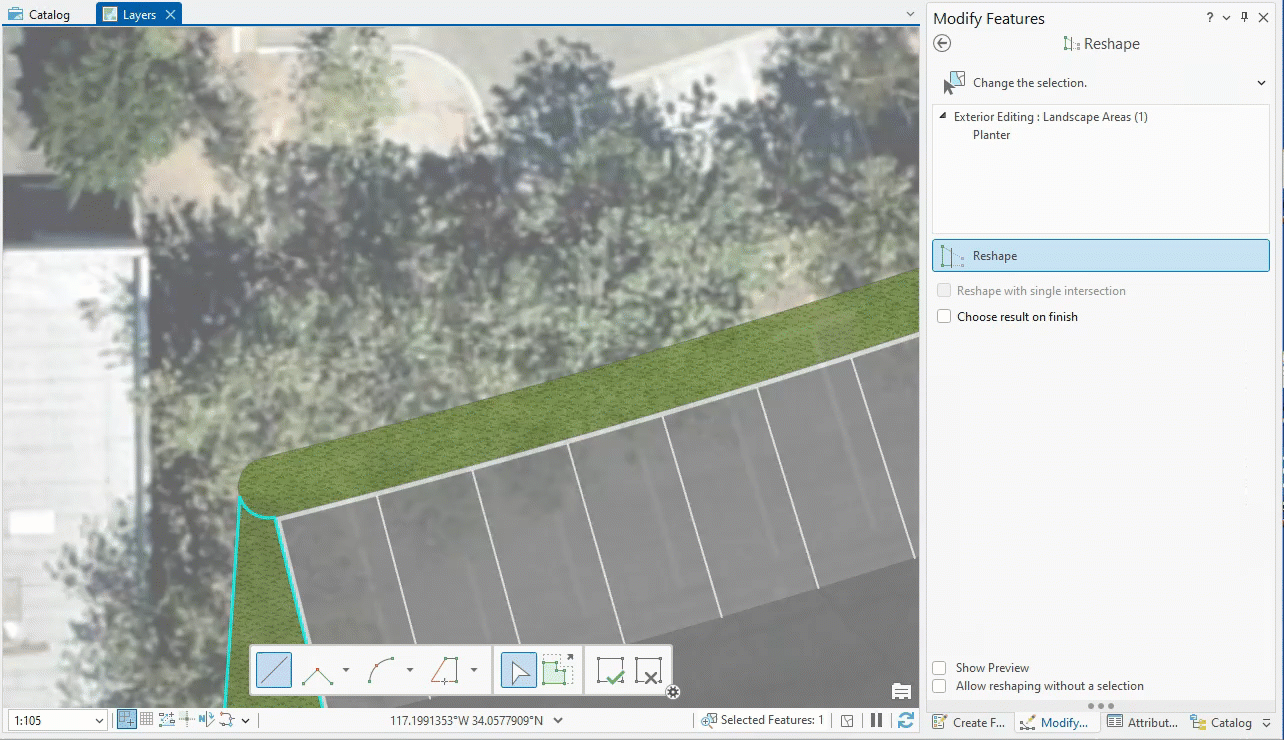
Task: Open the Modify Features pane options menu
Action: pos(1227,18)
